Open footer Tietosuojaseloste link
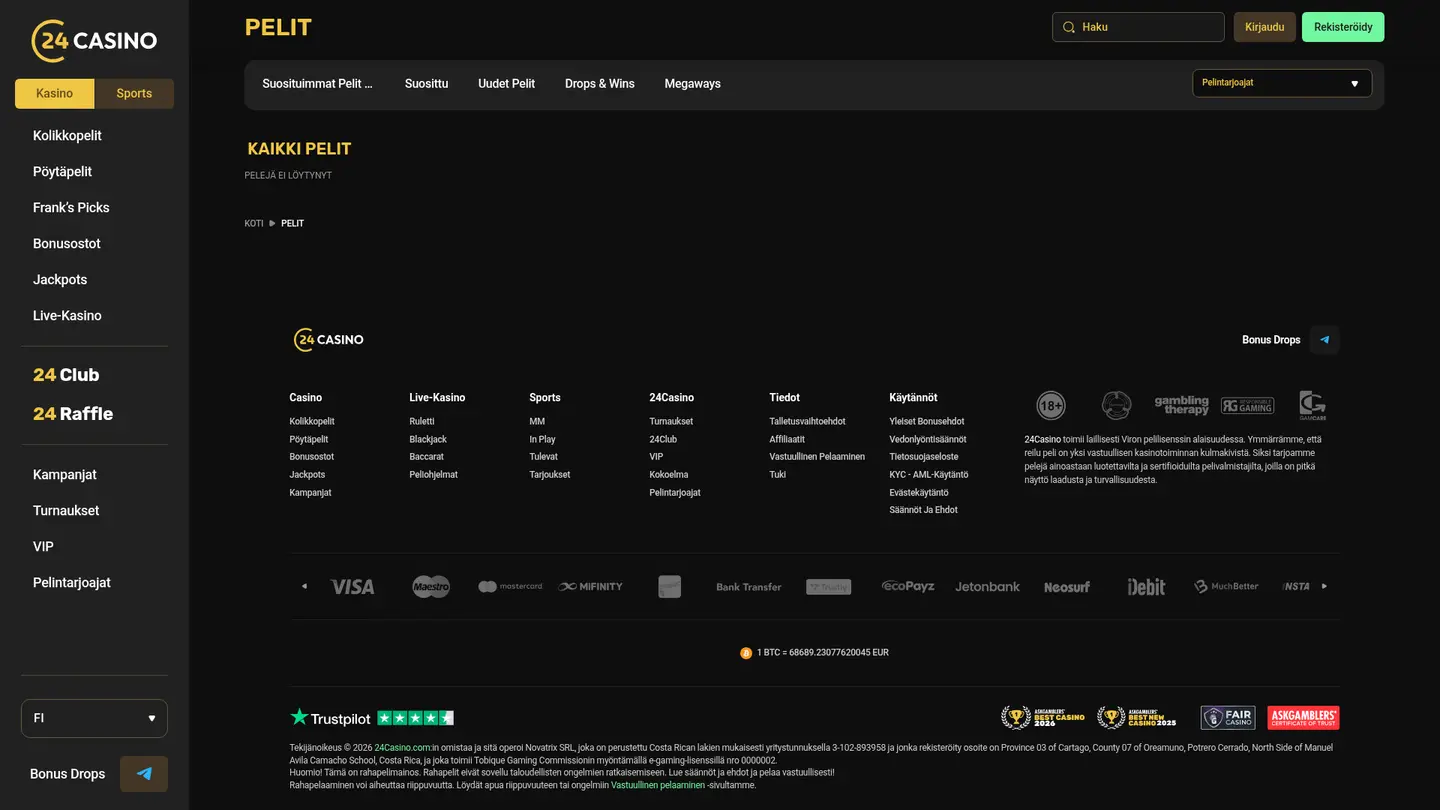1440x810 pixels. click(924, 457)
